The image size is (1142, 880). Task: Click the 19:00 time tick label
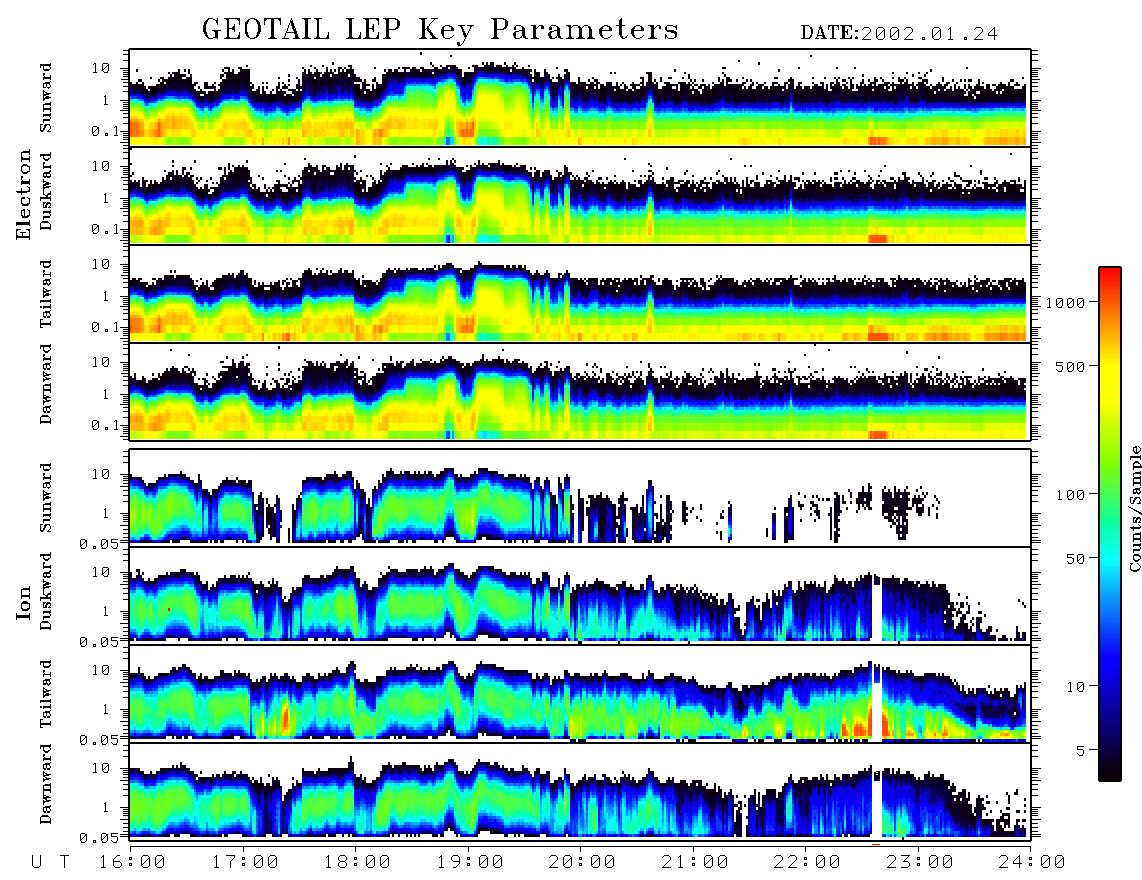tap(470, 862)
